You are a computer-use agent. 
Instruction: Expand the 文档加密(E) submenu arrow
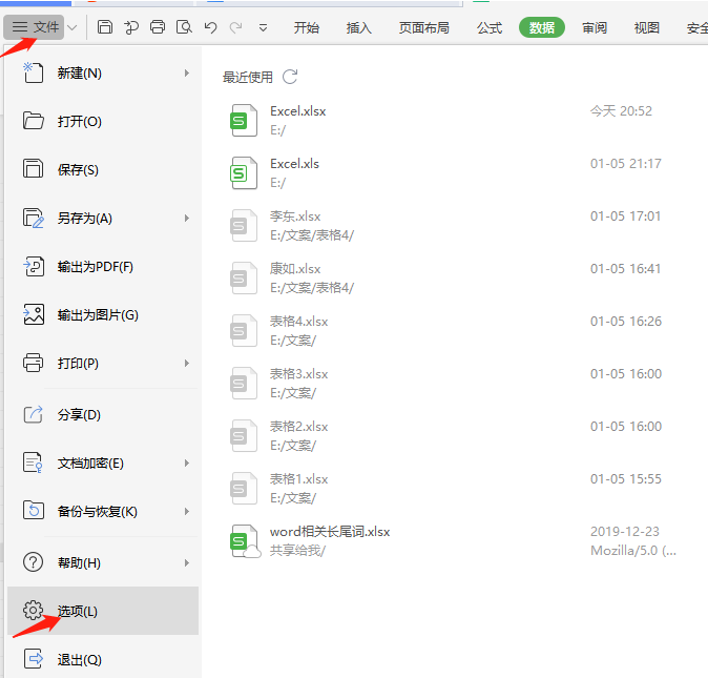186,463
